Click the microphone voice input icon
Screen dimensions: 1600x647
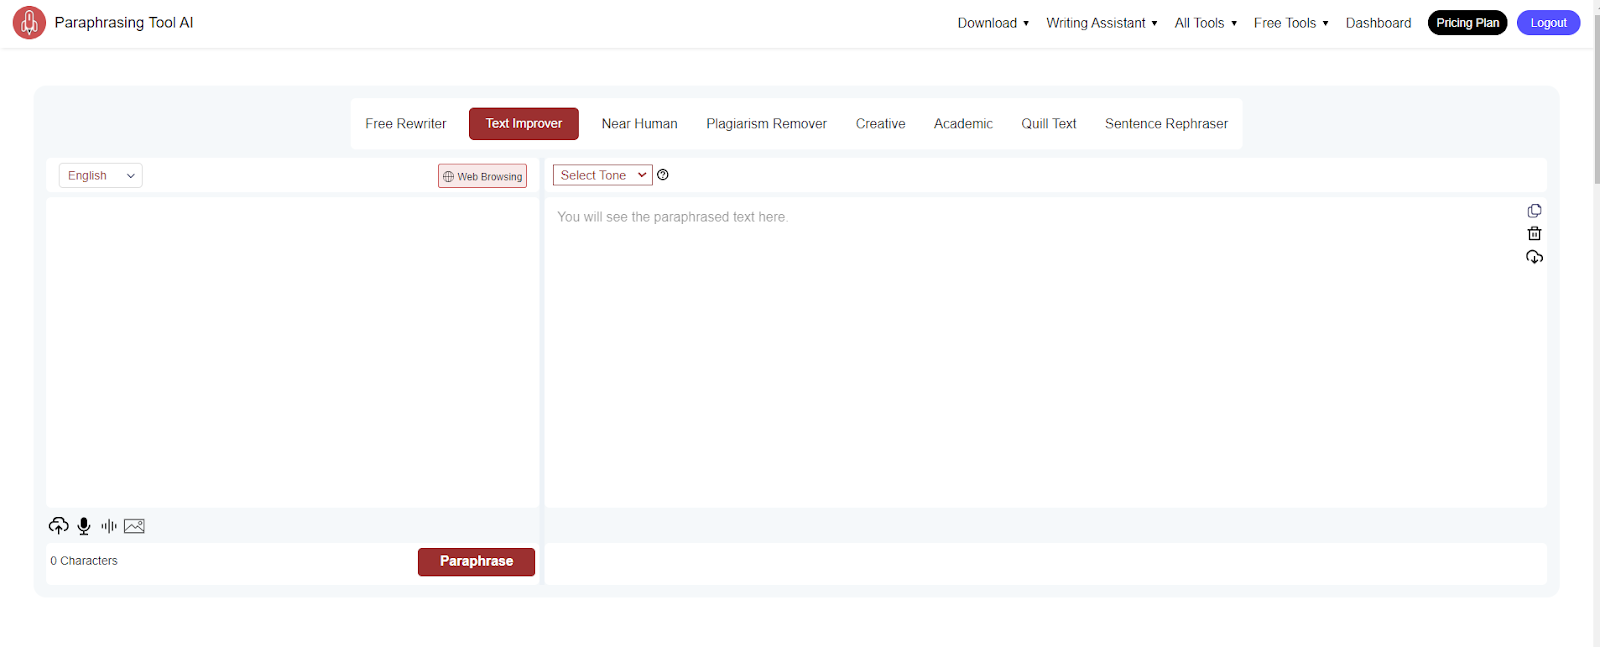click(x=84, y=526)
